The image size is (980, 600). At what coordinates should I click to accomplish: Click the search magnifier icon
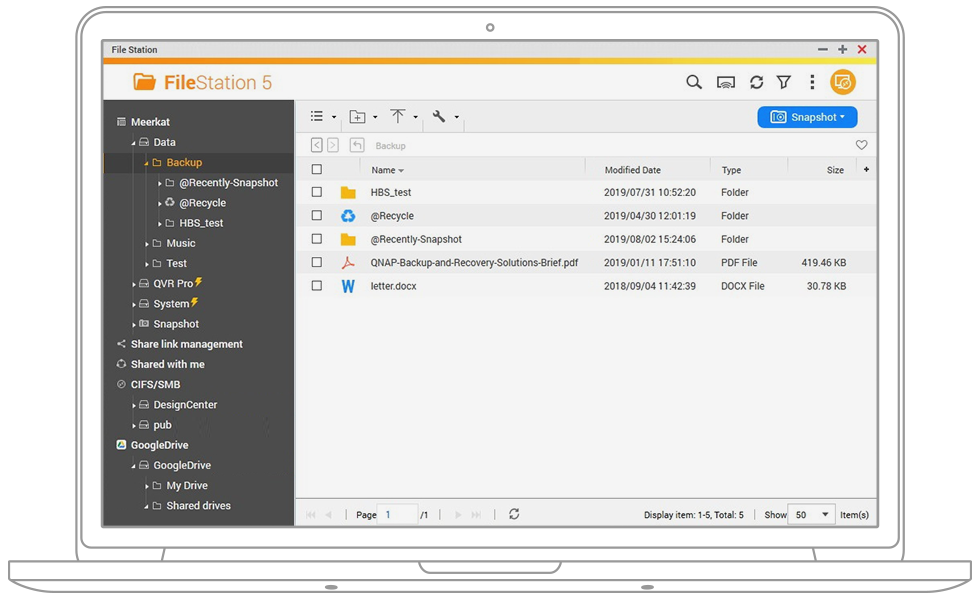[693, 83]
